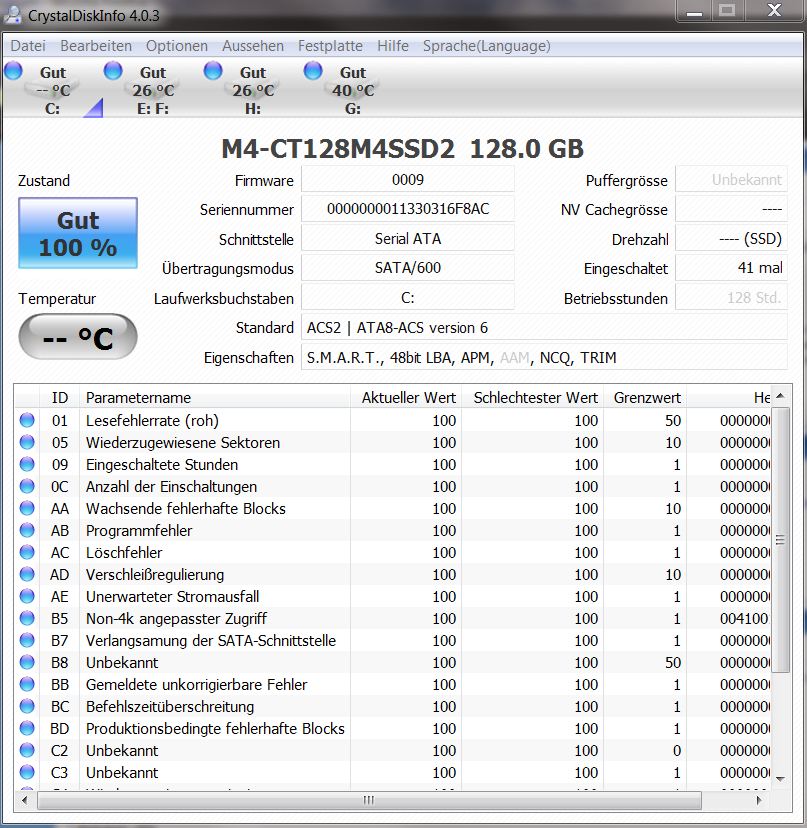Click status dot for row ID B8

coord(27,662)
